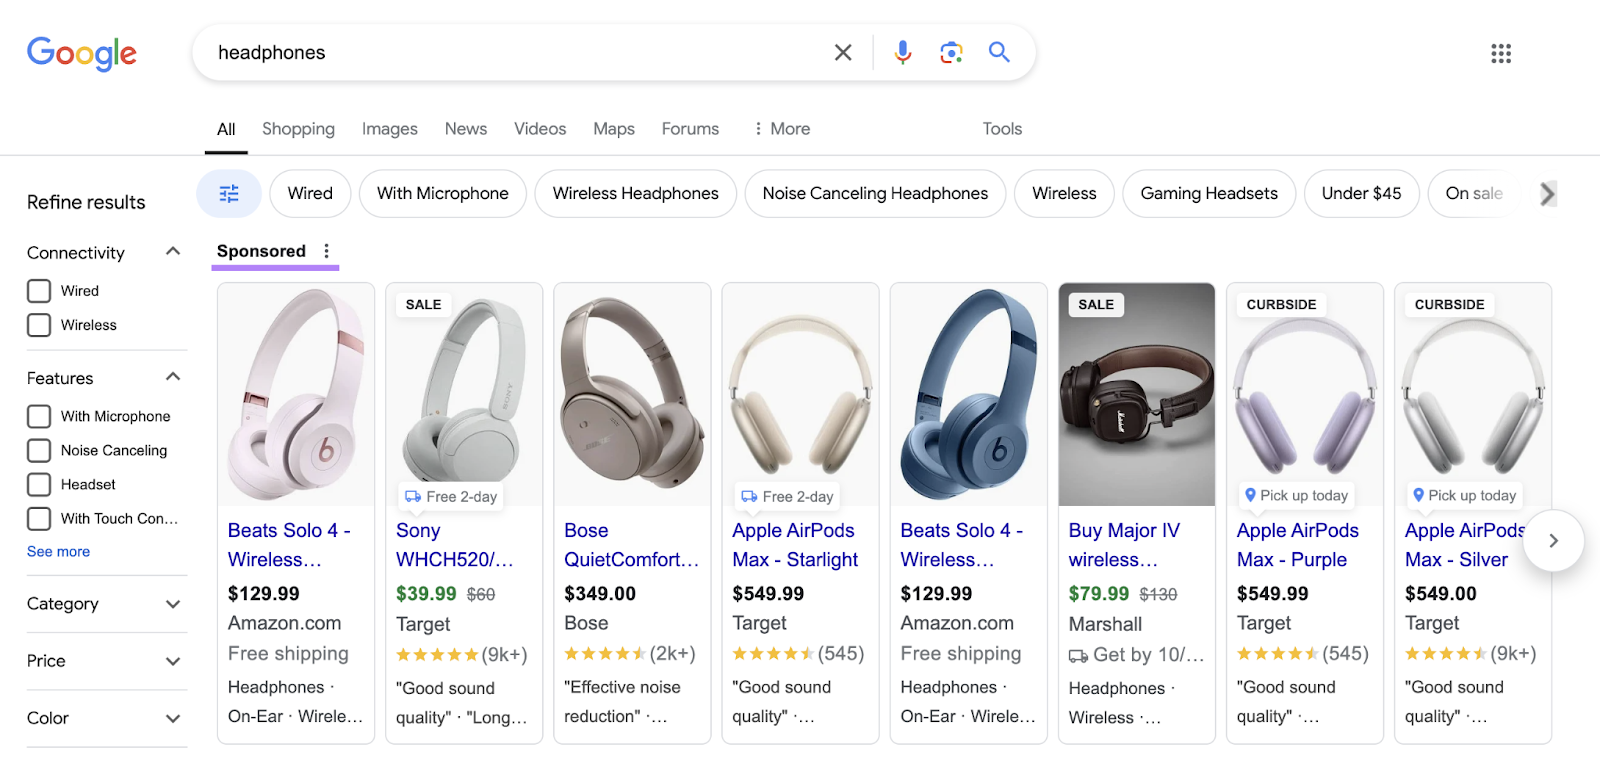
Task: Expand the Category filter section
Action: click(x=105, y=604)
